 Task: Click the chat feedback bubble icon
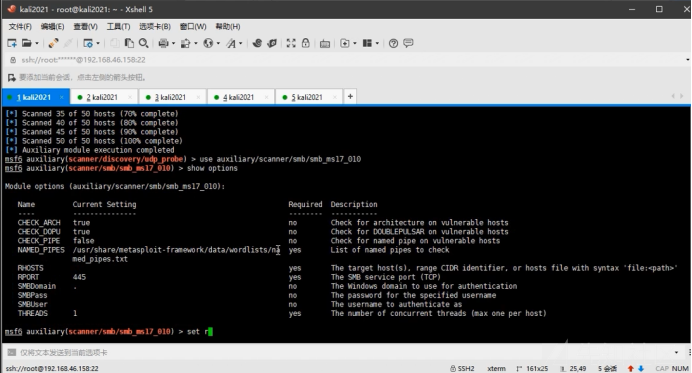408,43
